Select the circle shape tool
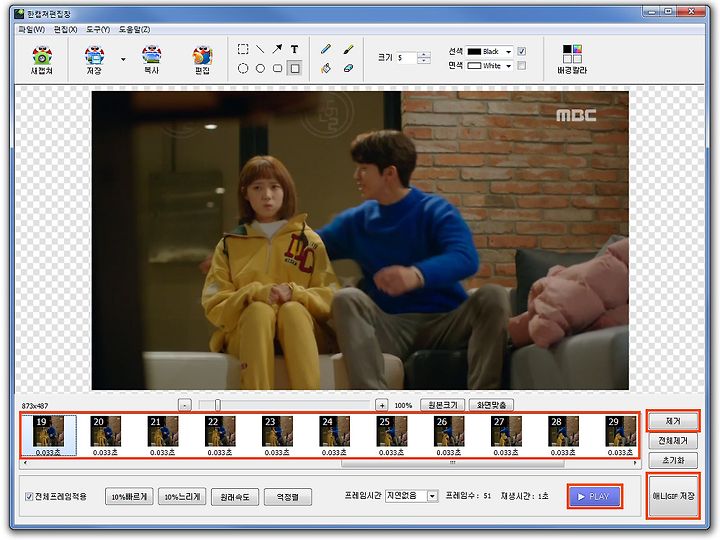Screen dimensions: 720x540 click(260, 68)
